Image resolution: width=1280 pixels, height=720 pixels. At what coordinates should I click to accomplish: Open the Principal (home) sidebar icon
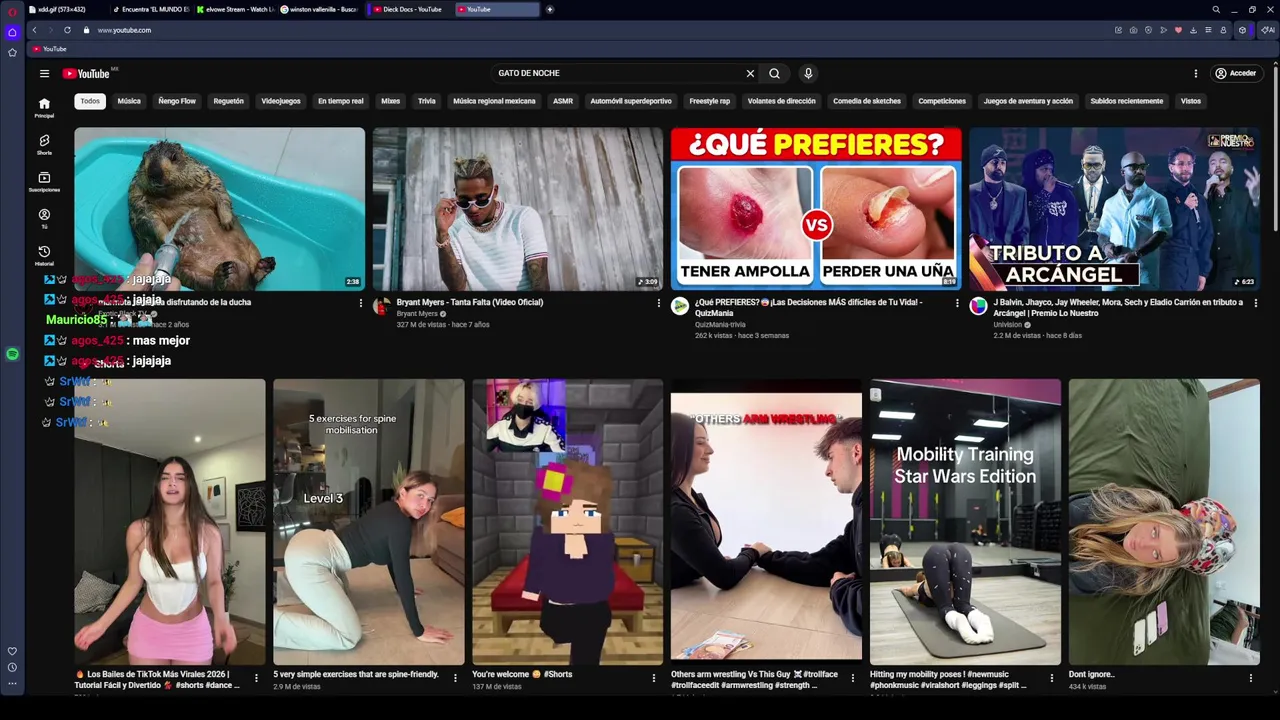44,108
